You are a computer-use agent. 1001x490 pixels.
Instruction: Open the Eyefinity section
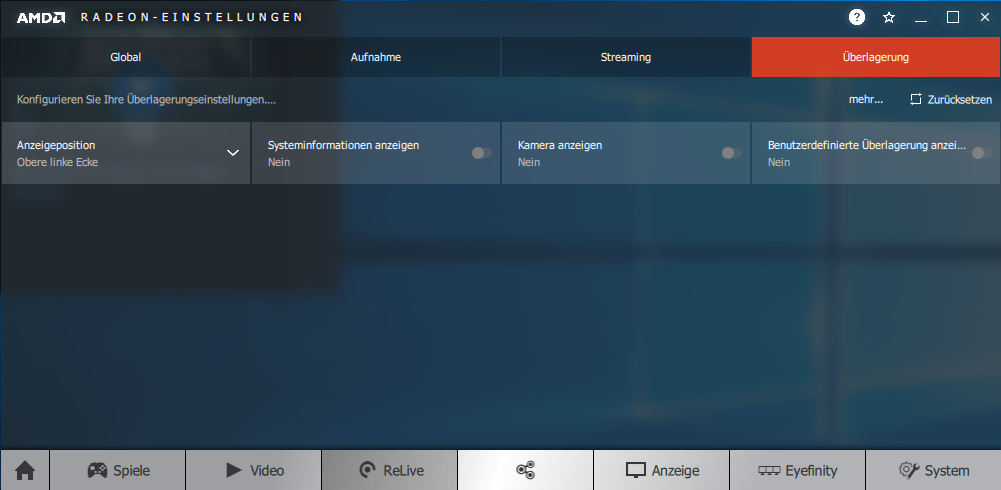pyautogui.click(x=798, y=471)
